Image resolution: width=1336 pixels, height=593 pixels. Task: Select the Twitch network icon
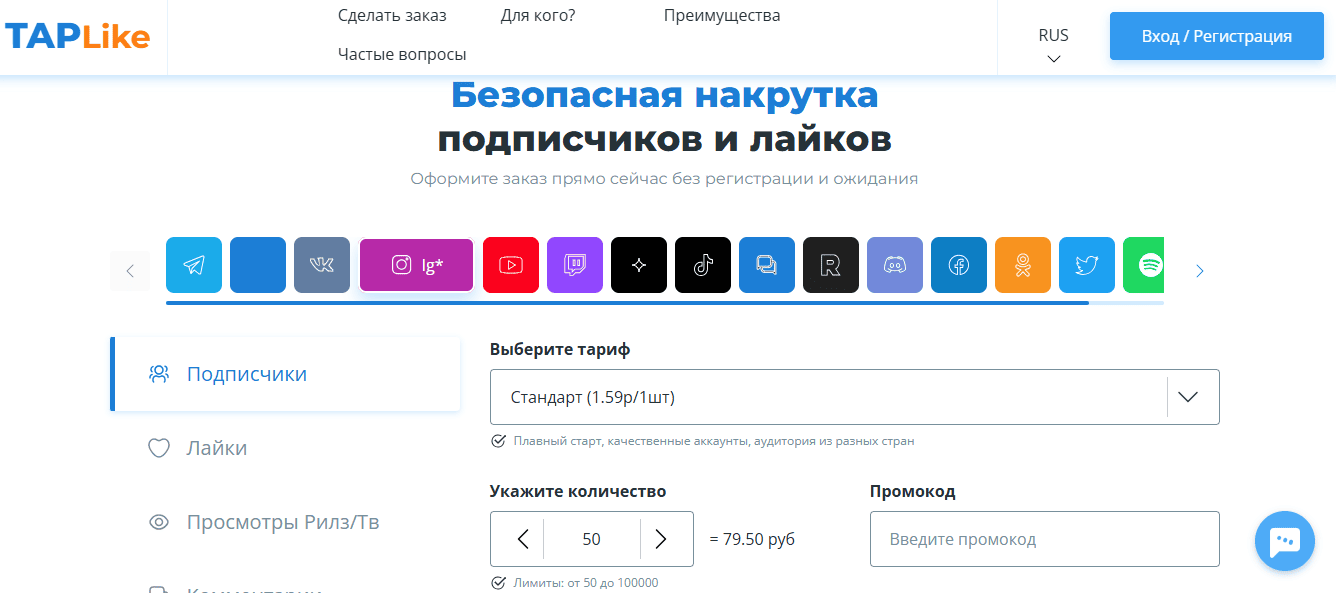[575, 265]
